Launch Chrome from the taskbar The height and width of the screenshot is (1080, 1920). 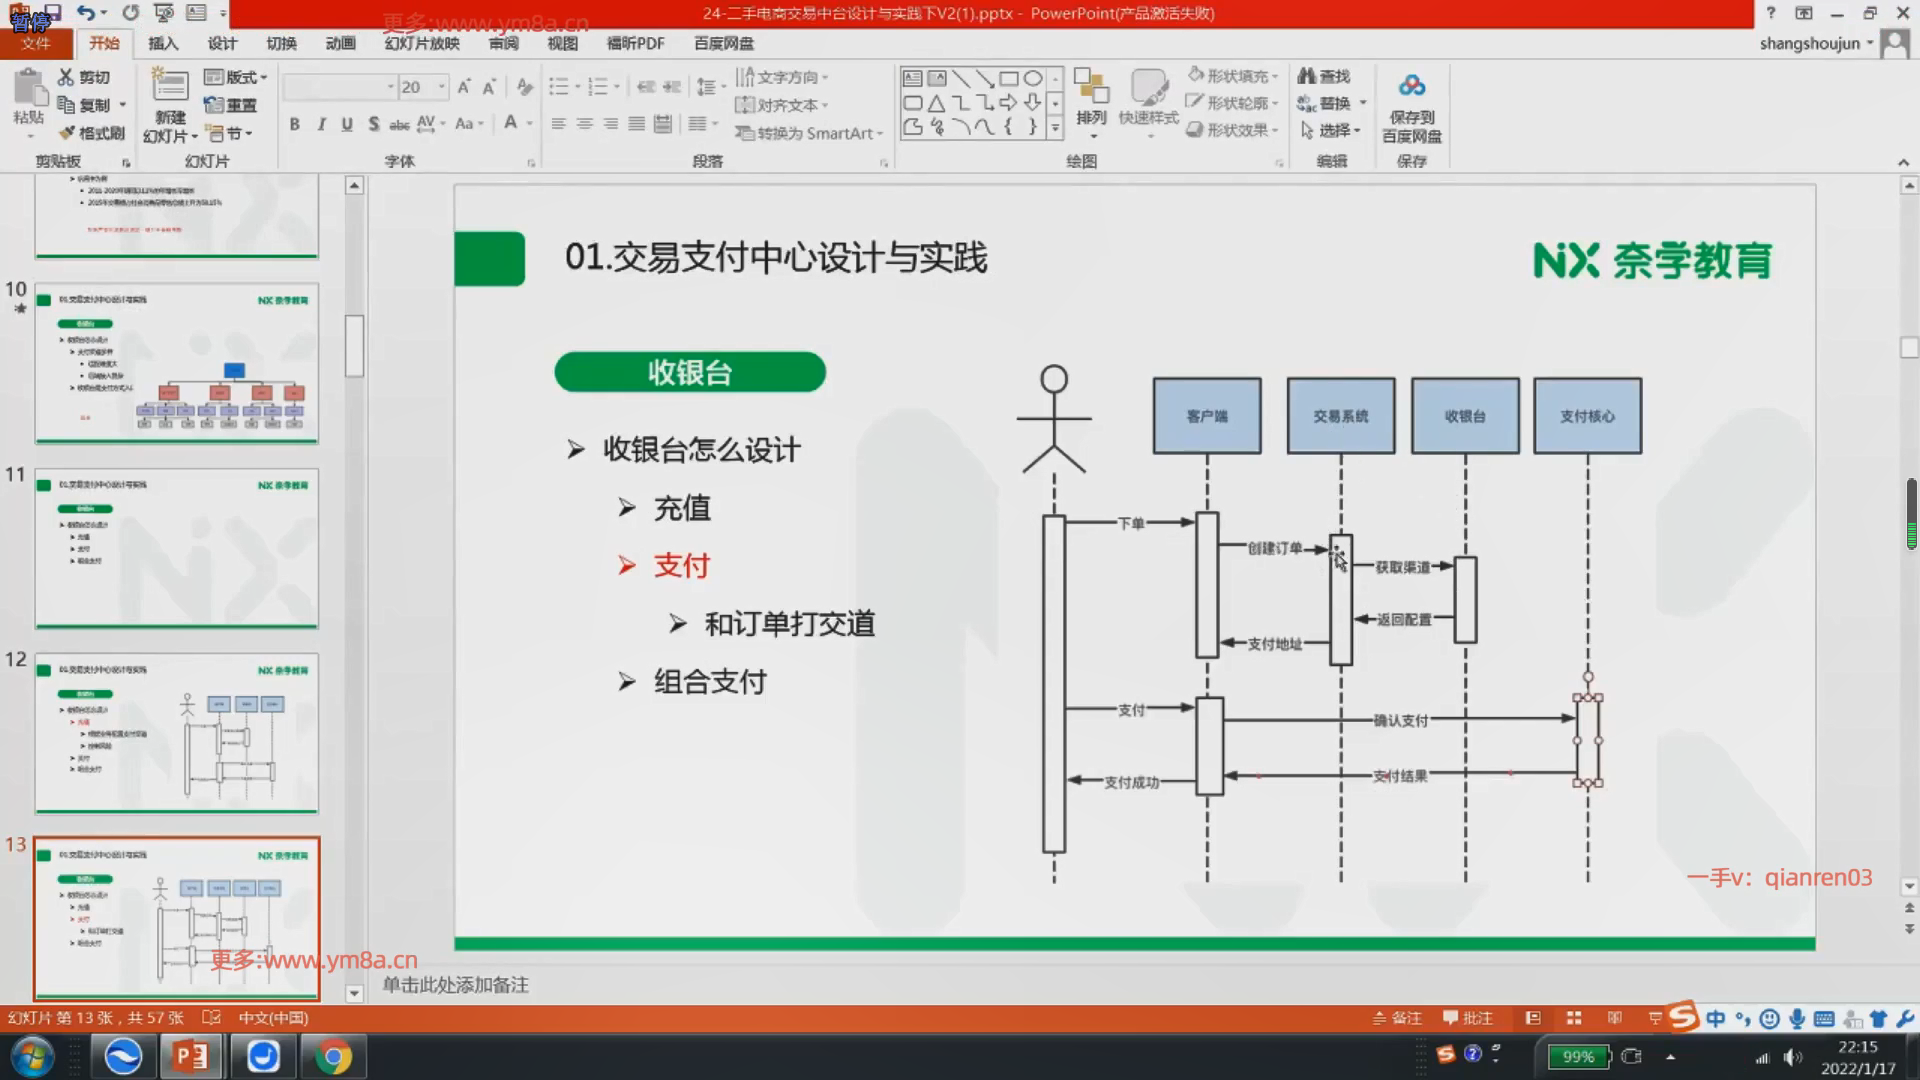pyautogui.click(x=332, y=1056)
